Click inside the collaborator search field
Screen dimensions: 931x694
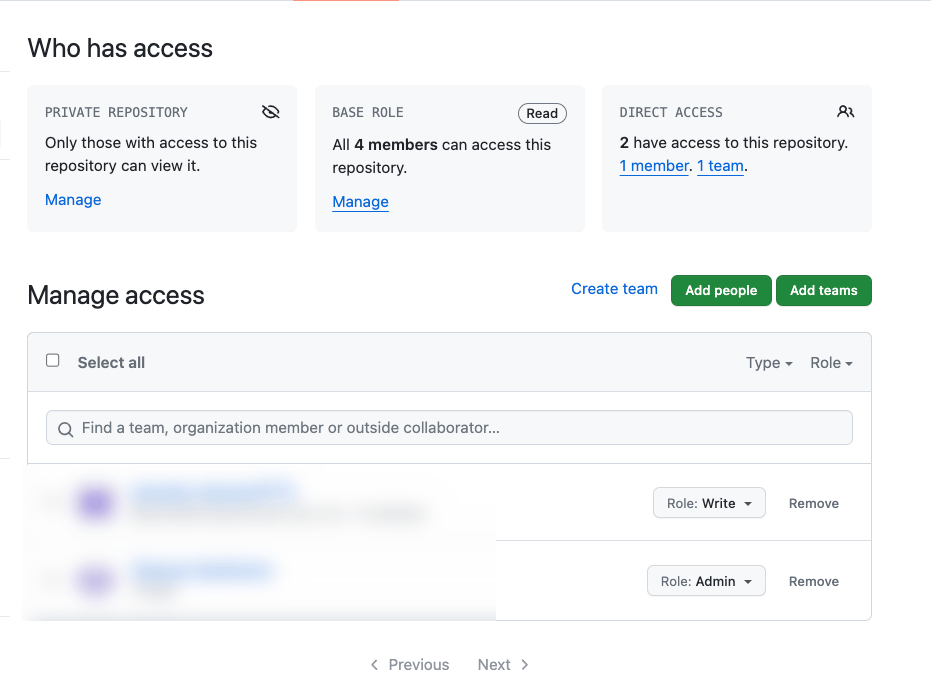click(449, 427)
